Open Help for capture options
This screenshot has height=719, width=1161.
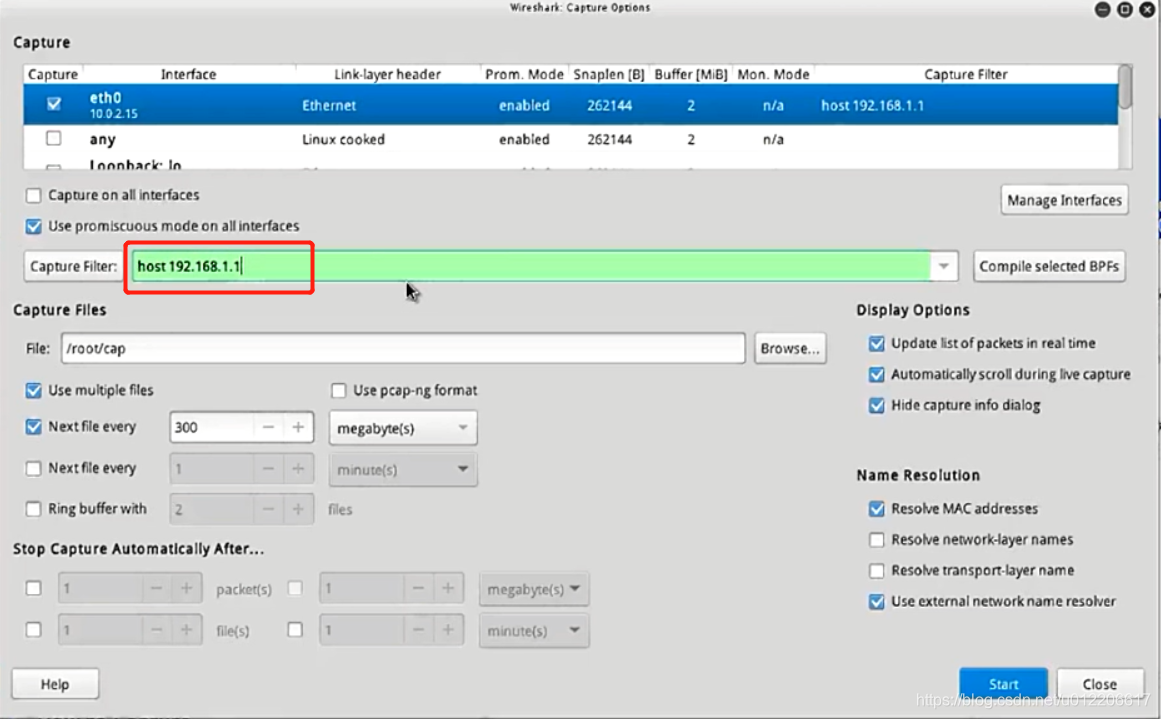pyautogui.click(x=55, y=684)
